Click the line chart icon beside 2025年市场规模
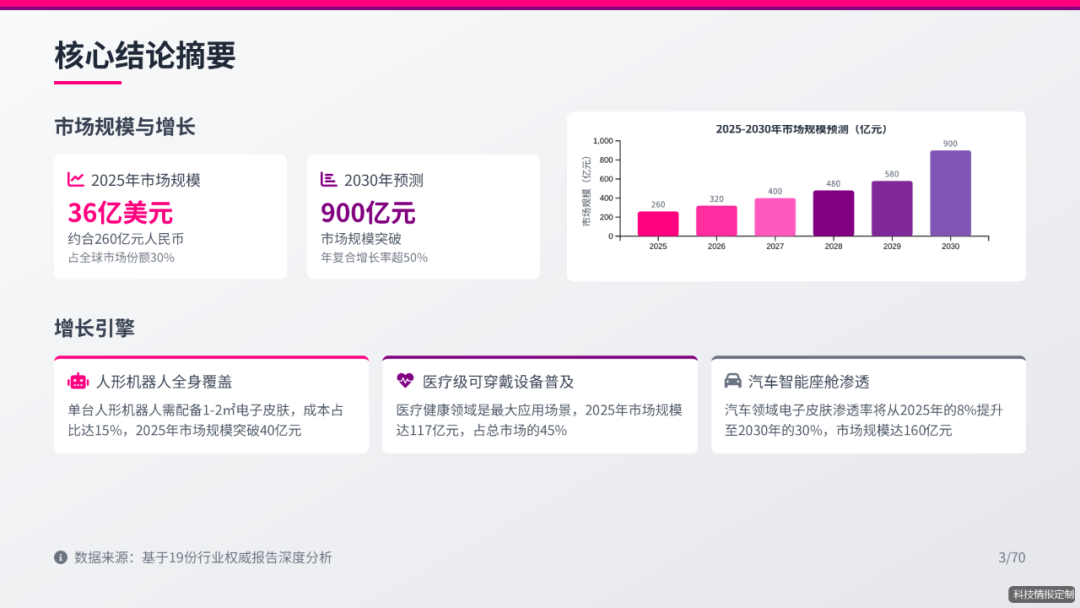1080x608 pixels. coord(76,180)
